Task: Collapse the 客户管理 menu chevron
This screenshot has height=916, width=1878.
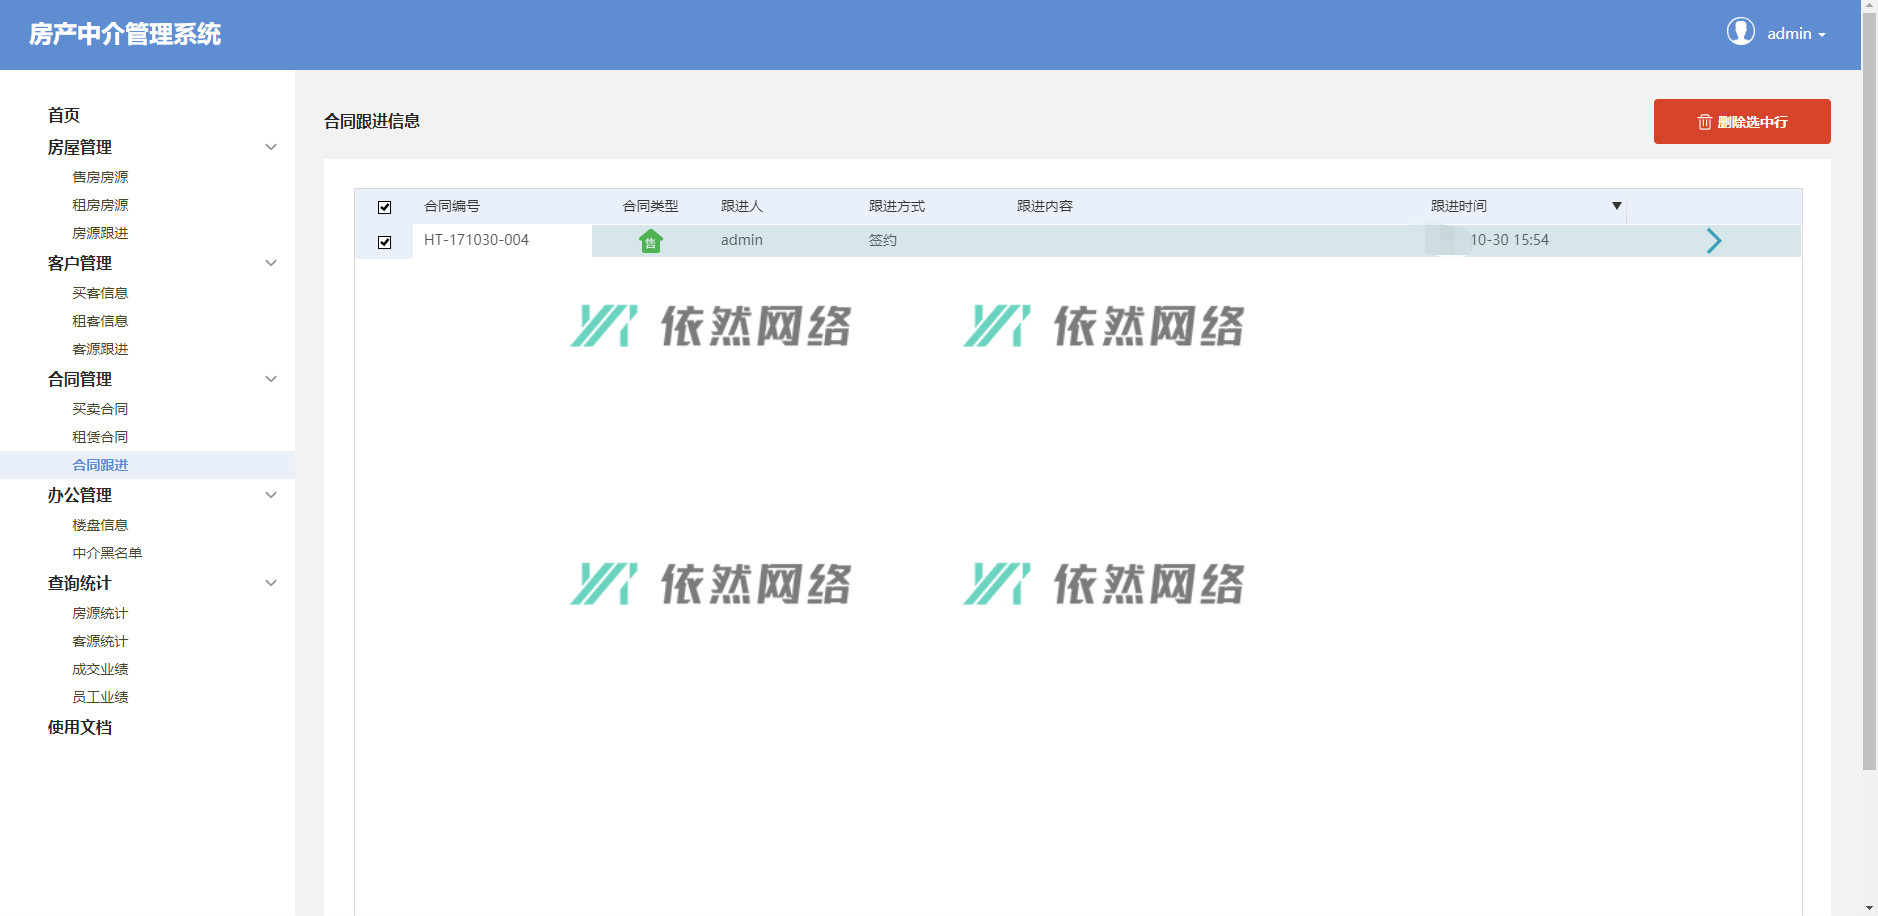Action: [x=271, y=263]
